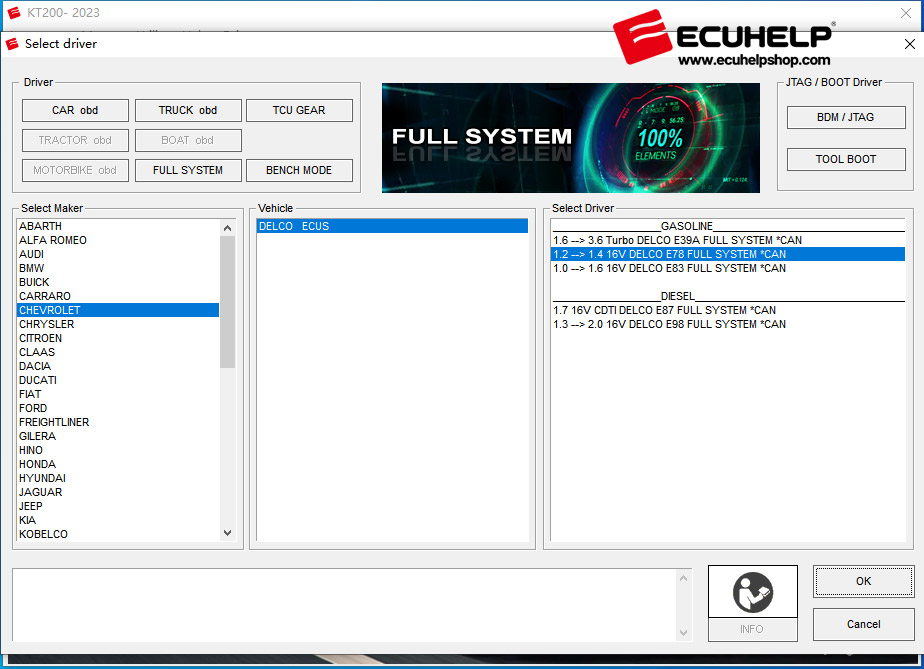
Task: Click the KT200 title bar app icon
Action: coord(14,12)
